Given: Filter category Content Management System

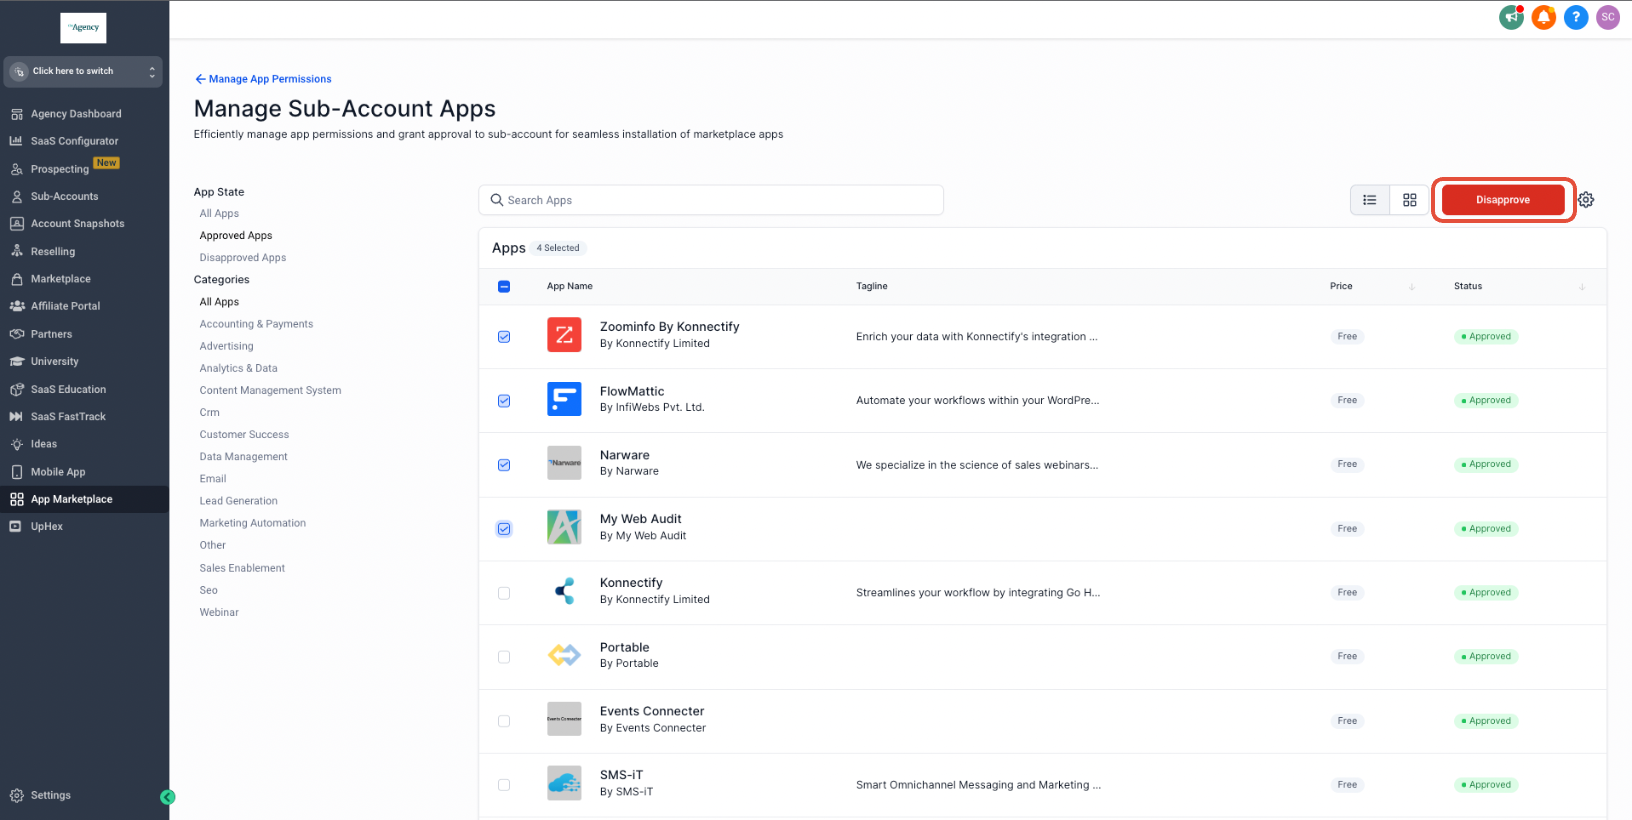Looking at the screenshot, I should 270,390.
